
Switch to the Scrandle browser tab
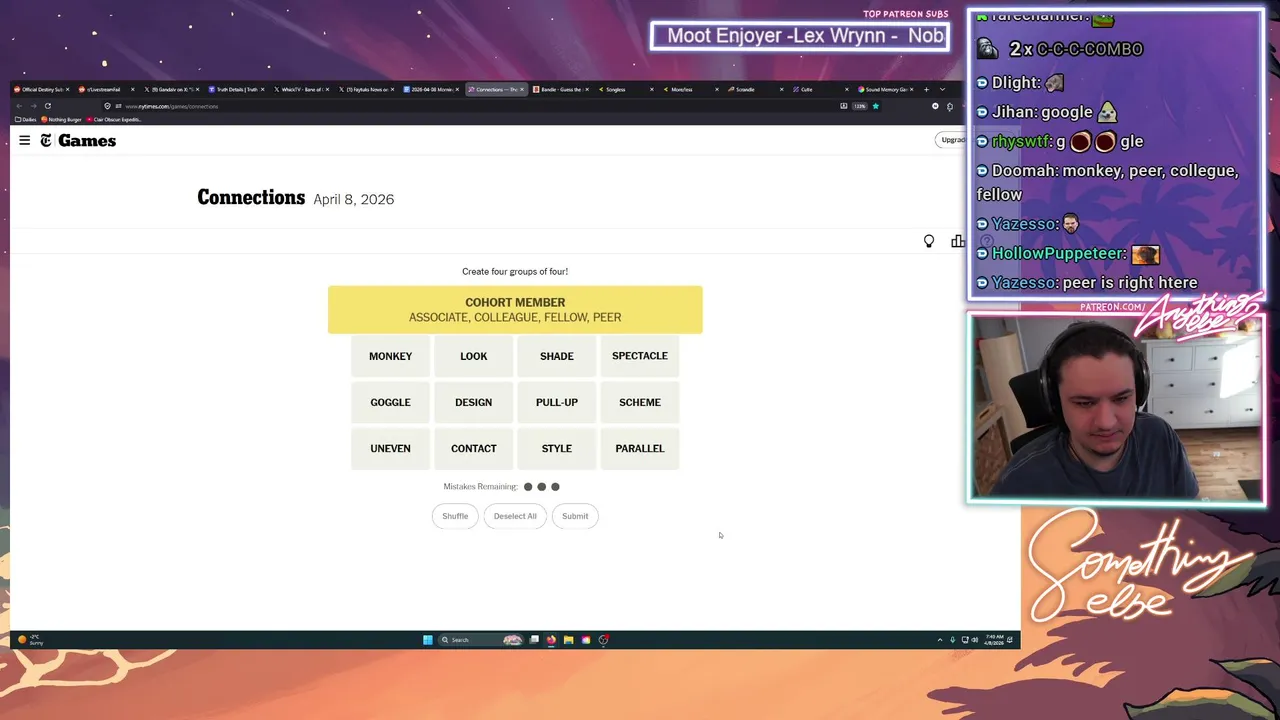point(755,89)
